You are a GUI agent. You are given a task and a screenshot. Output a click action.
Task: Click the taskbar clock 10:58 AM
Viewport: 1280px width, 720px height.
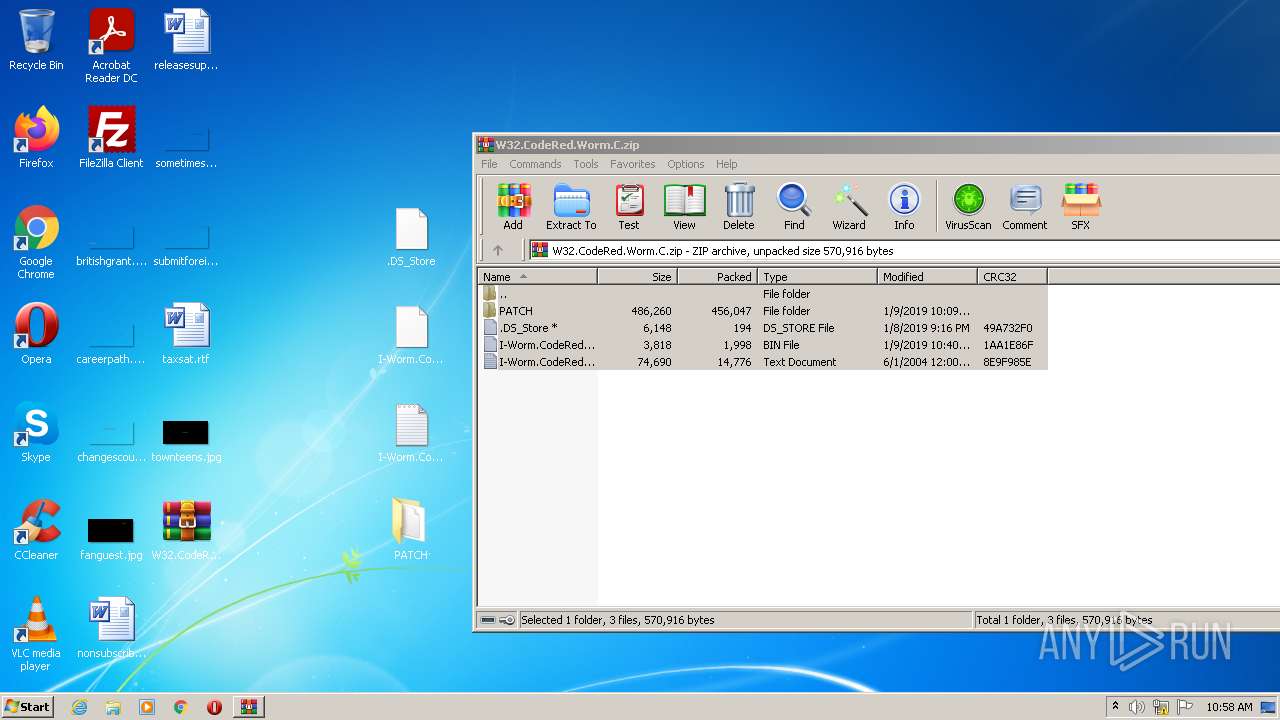point(1229,707)
